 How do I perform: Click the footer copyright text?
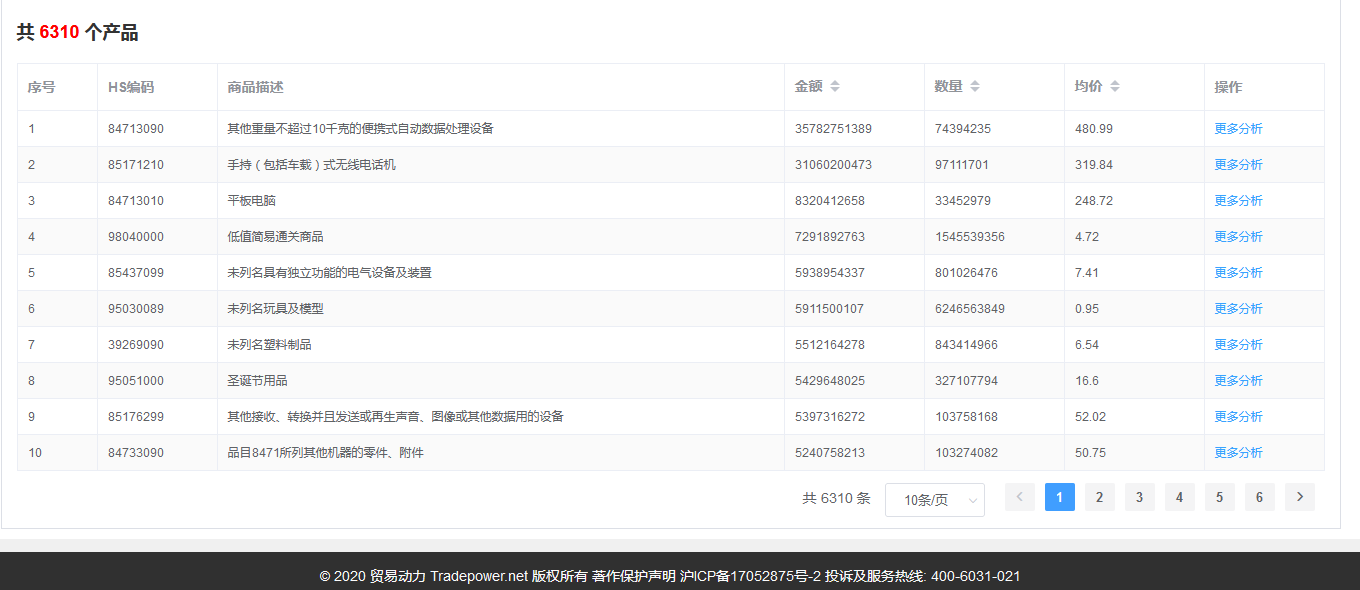coord(670,577)
